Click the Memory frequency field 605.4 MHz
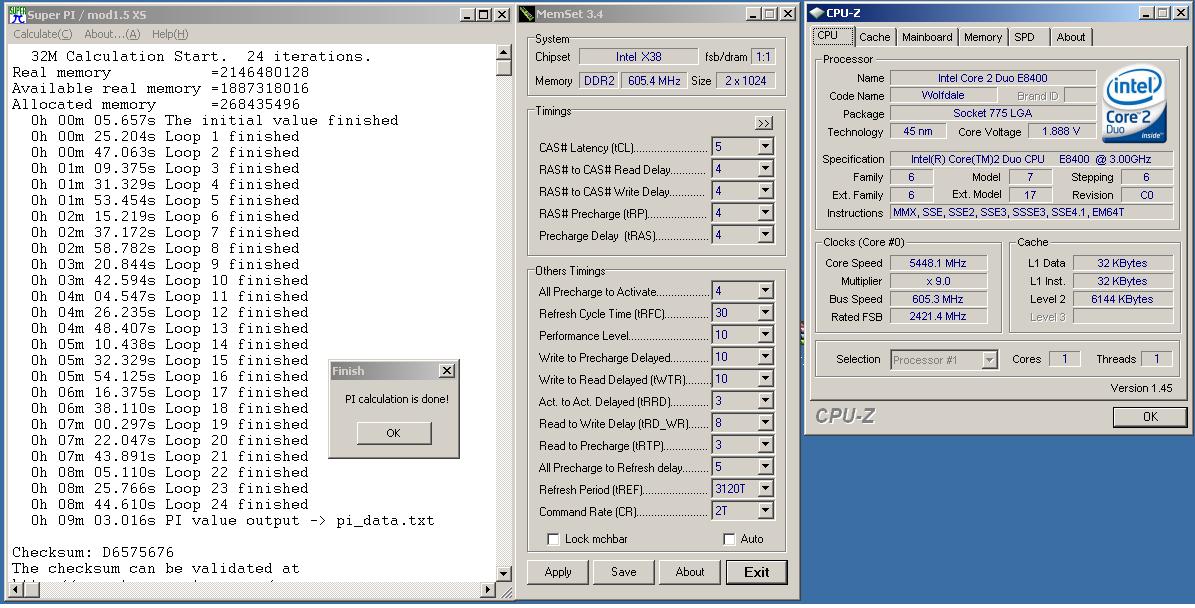Screen dimensions: 1195x608 point(654,81)
